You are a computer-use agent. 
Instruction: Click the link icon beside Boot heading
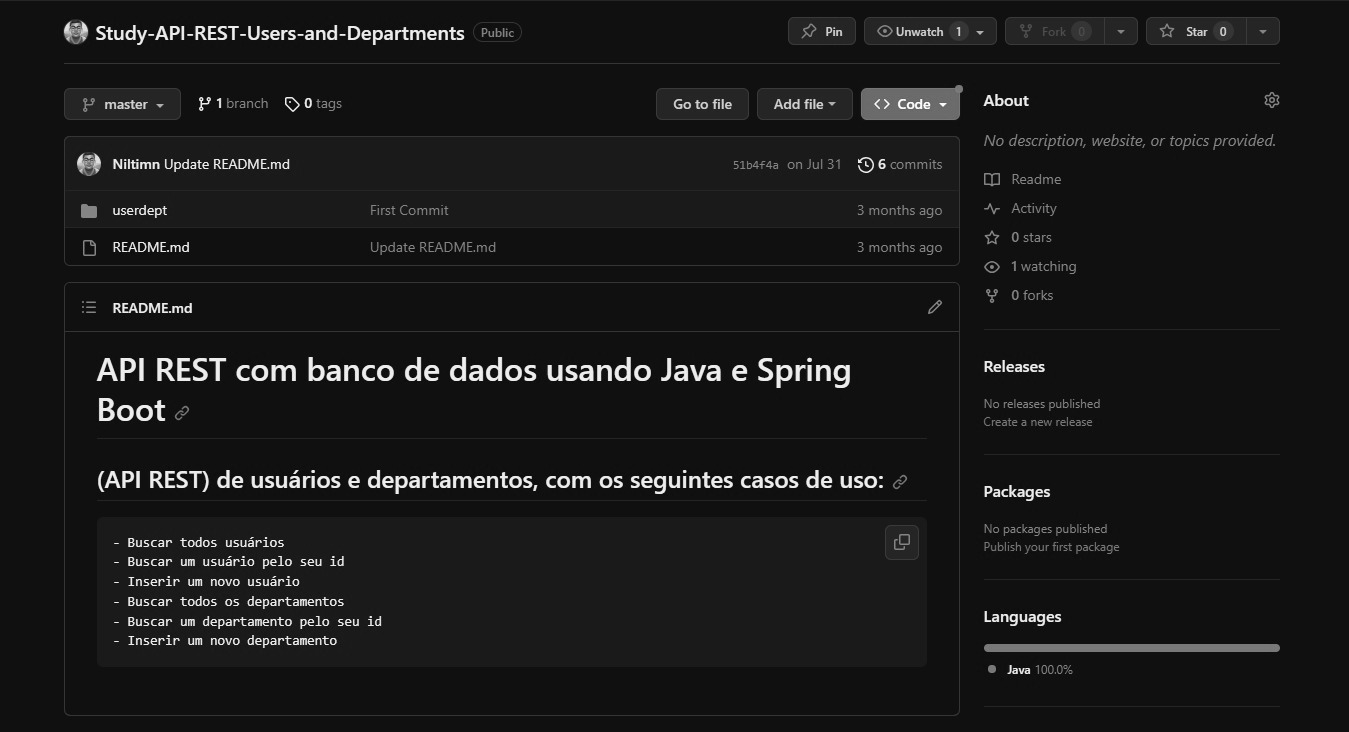(x=182, y=412)
